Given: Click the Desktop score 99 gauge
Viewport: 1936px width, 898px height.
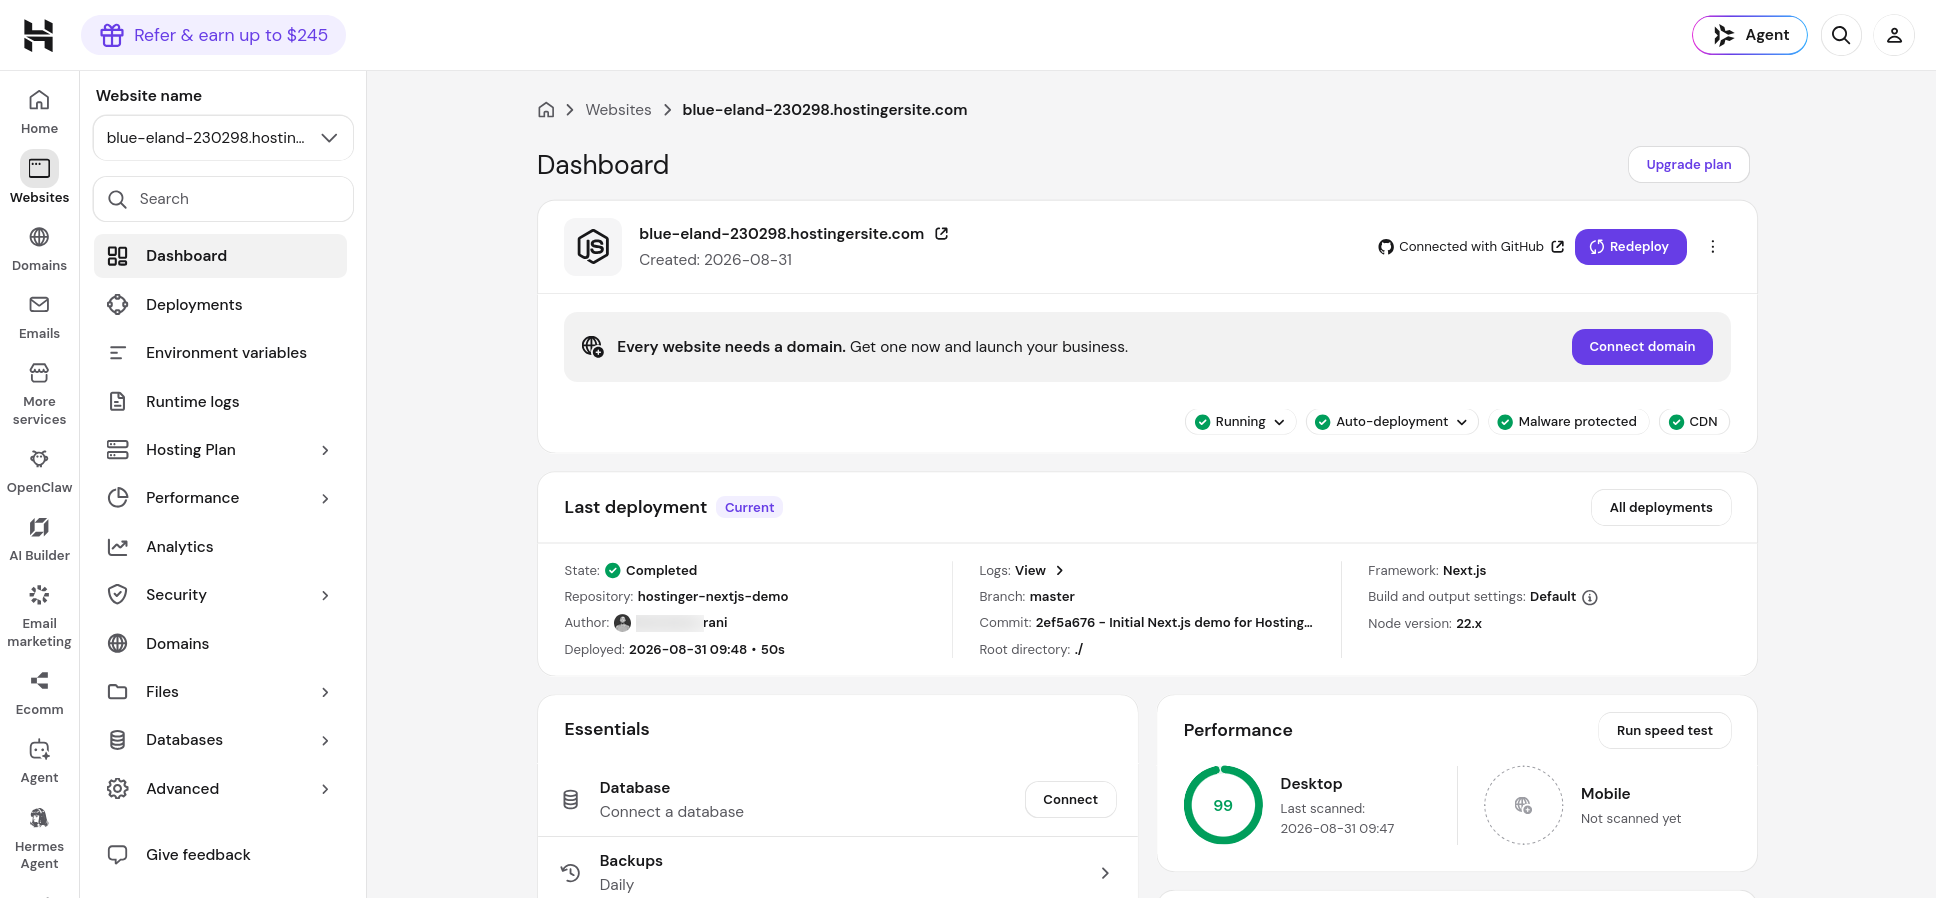Looking at the screenshot, I should pyautogui.click(x=1223, y=805).
